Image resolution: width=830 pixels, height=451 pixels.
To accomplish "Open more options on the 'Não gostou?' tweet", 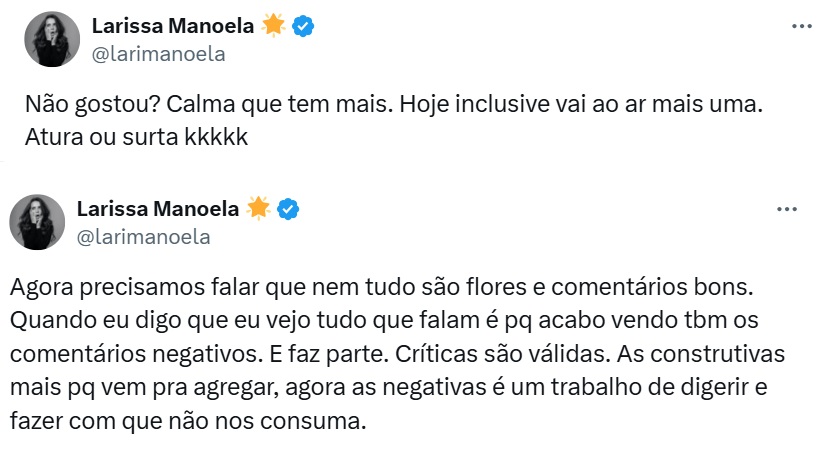I will coord(801,26).
